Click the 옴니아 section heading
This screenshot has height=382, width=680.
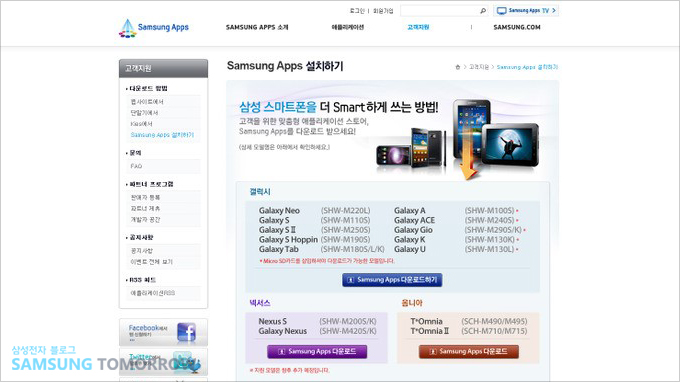[x=412, y=303]
